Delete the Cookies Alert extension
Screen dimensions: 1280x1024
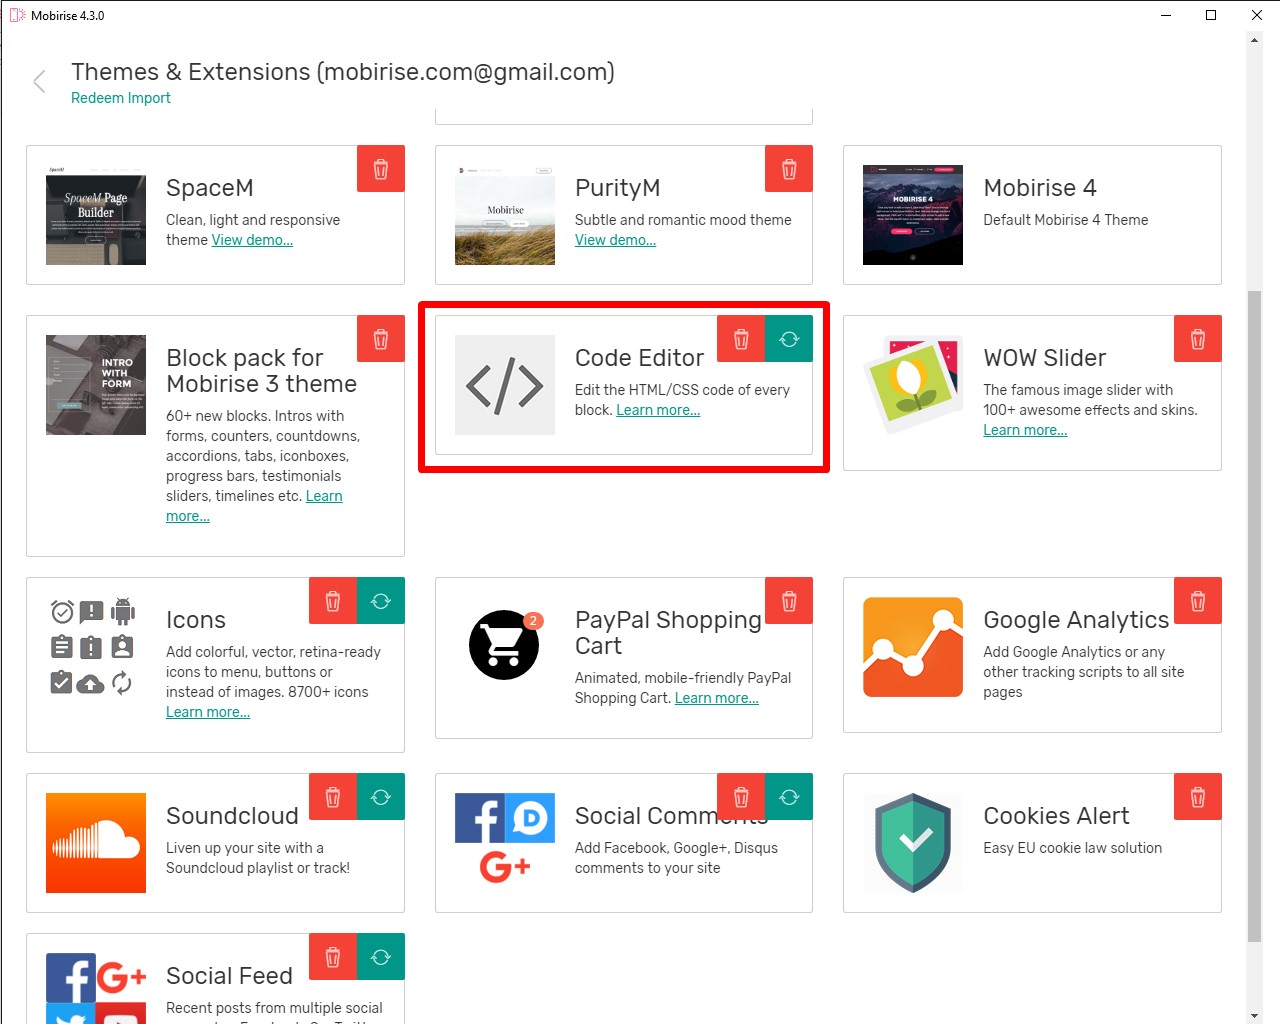[x=1197, y=797]
